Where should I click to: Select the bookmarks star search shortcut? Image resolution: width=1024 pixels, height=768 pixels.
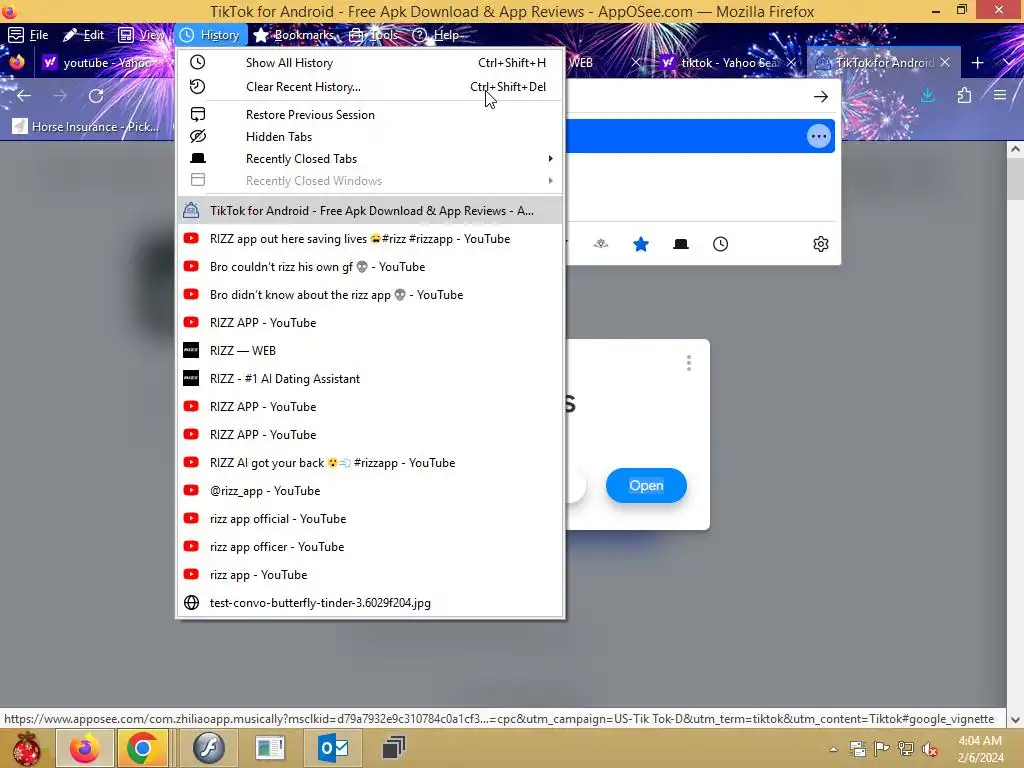tap(641, 244)
